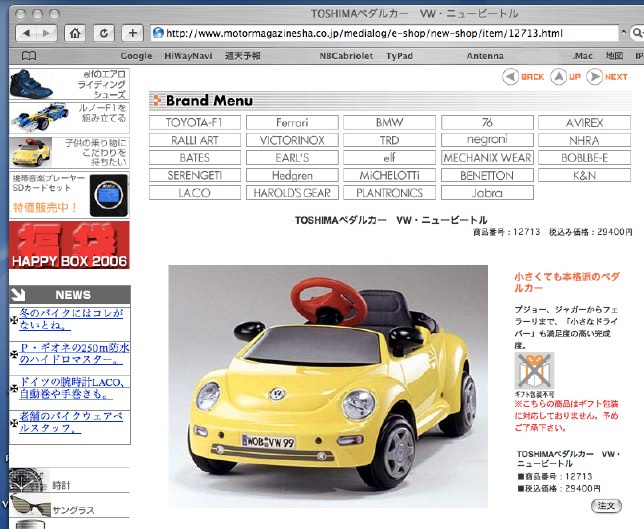This screenshot has width=644, height=529.
Task: Open the elf riding shoes banner
Action: (x=69, y=84)
